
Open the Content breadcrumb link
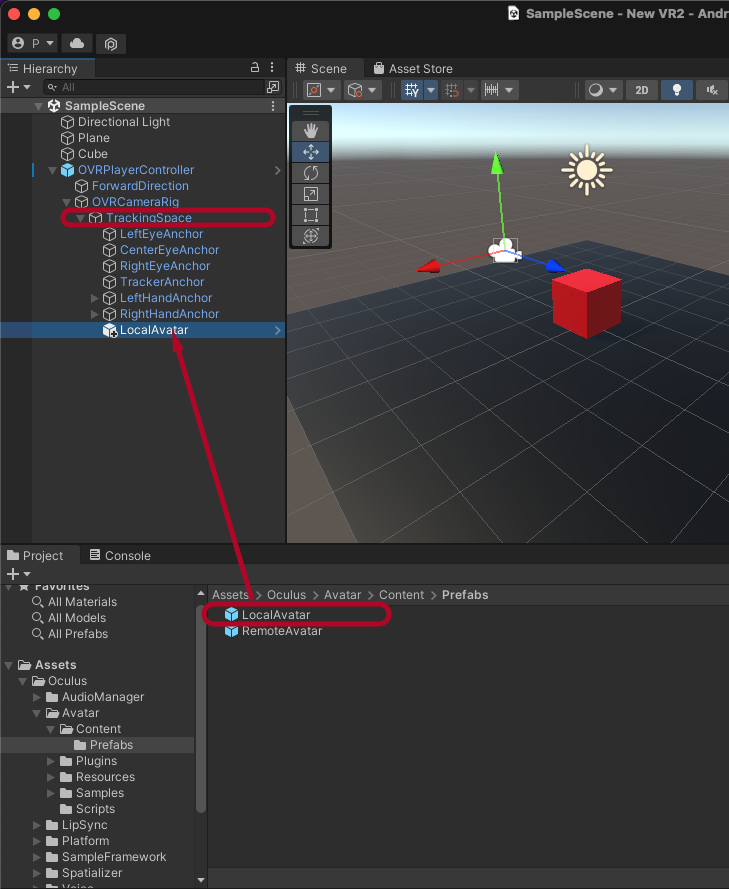(401, 595)
